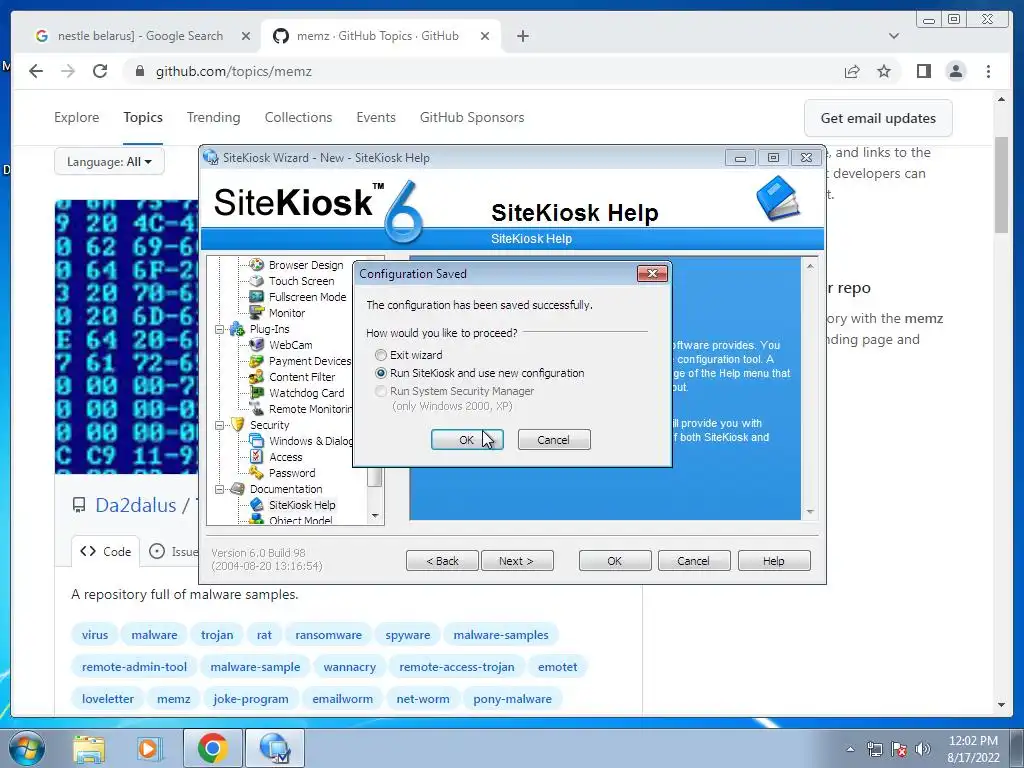The image size is (1024, 768).
Task: Click the Documentation tree icon
Action: (237, 488)
